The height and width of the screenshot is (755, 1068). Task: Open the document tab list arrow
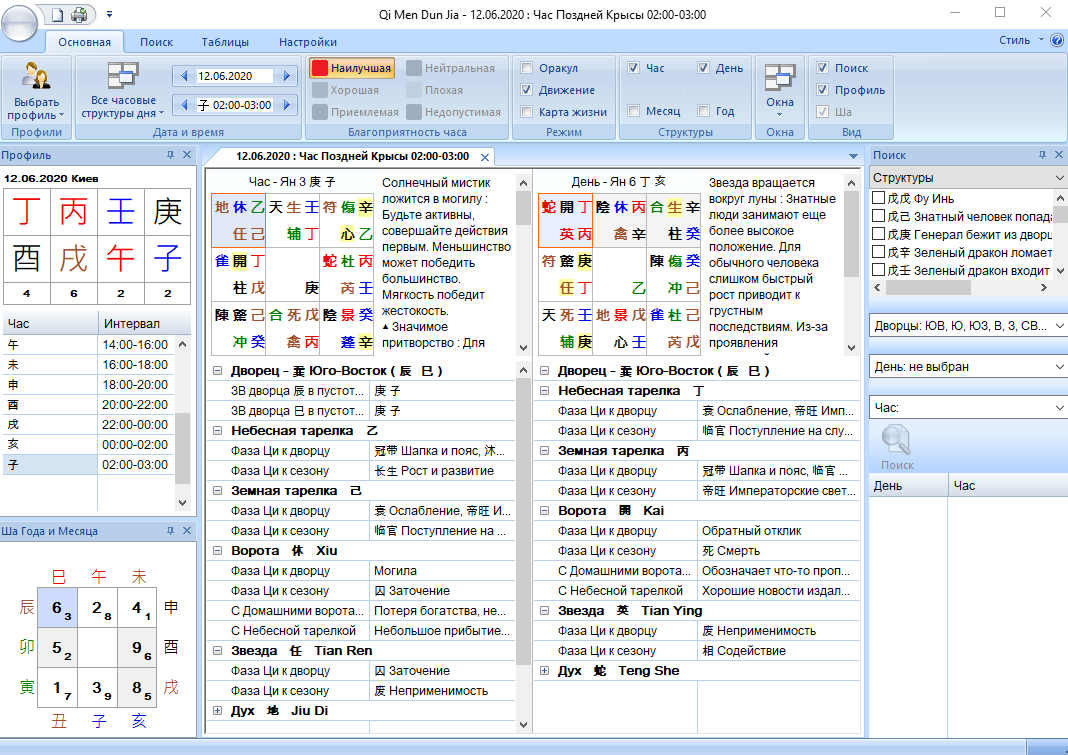pyautogui.click(x=853, y=157)
